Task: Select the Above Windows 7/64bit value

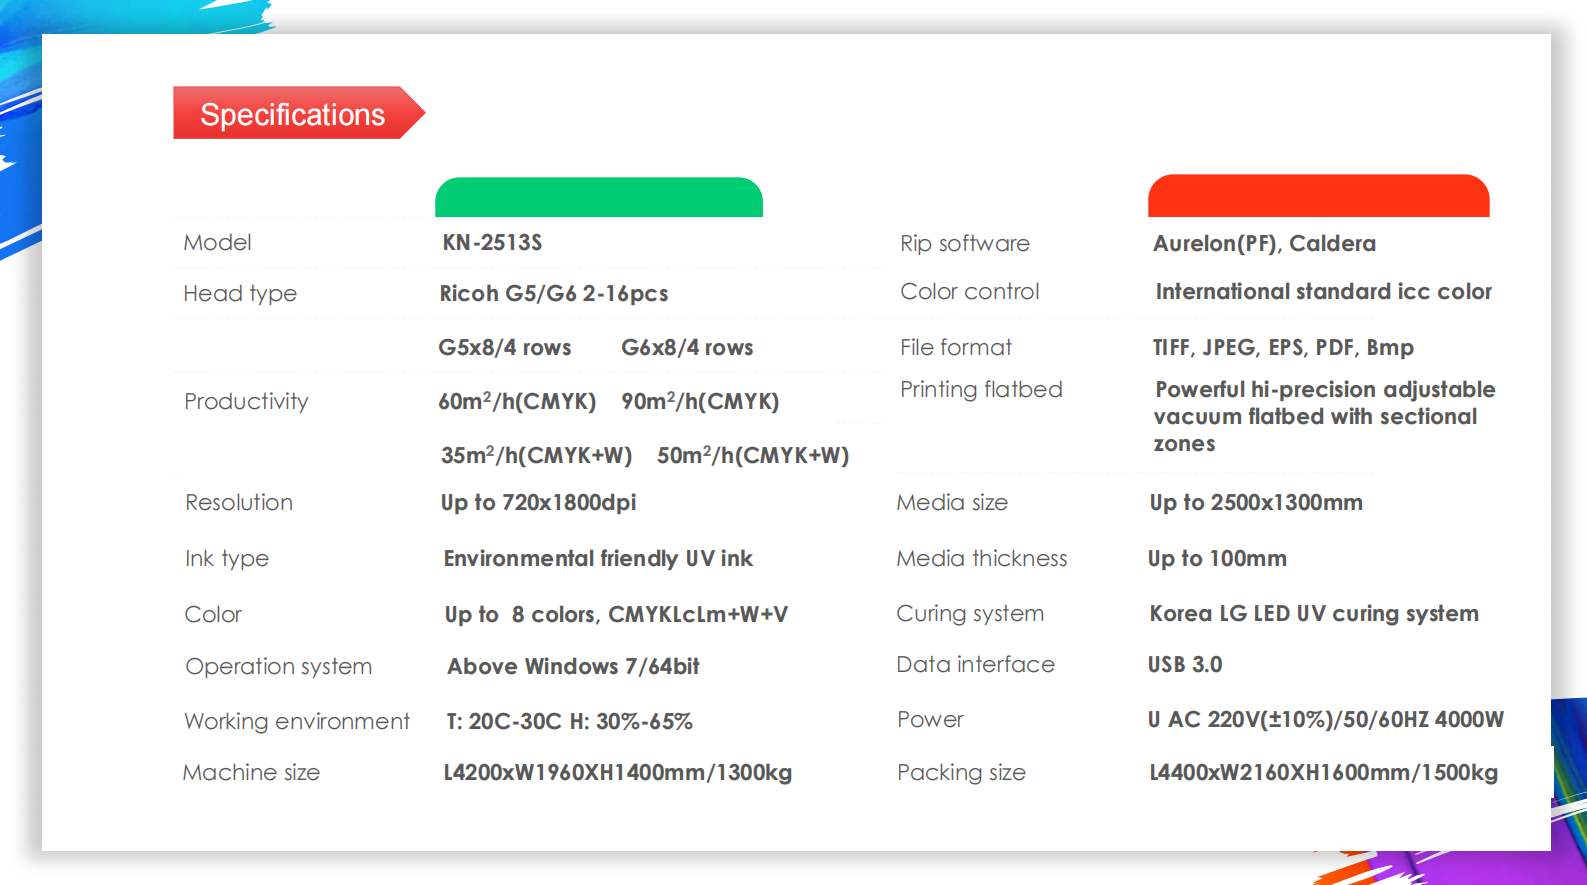Action: click(x=573, y=667)
